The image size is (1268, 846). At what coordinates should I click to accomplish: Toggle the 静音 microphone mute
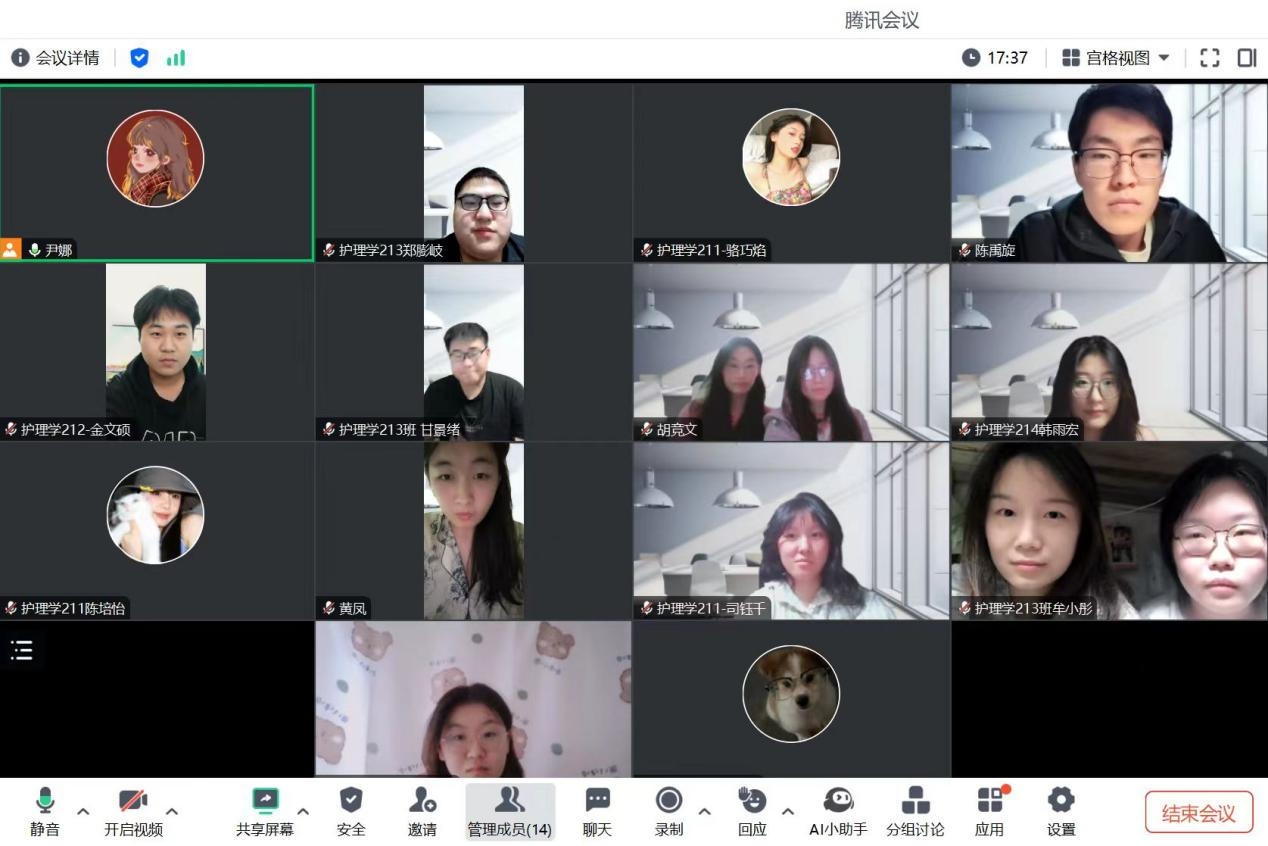(x=44, y=811)
